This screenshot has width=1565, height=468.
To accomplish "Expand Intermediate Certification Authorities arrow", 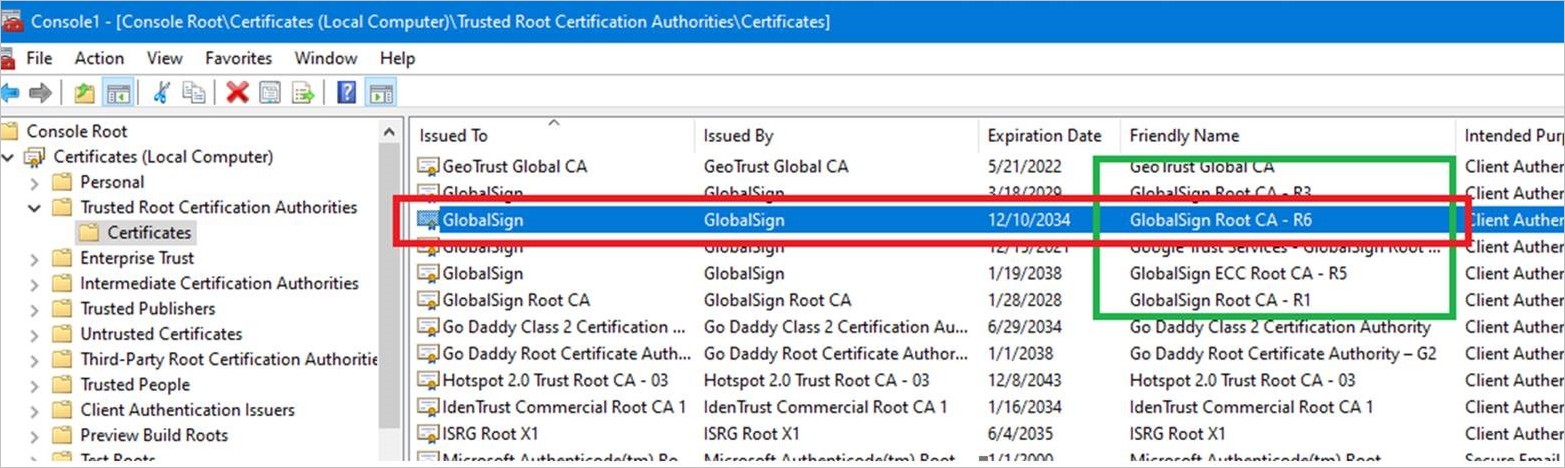I will (x=36, y=284).
